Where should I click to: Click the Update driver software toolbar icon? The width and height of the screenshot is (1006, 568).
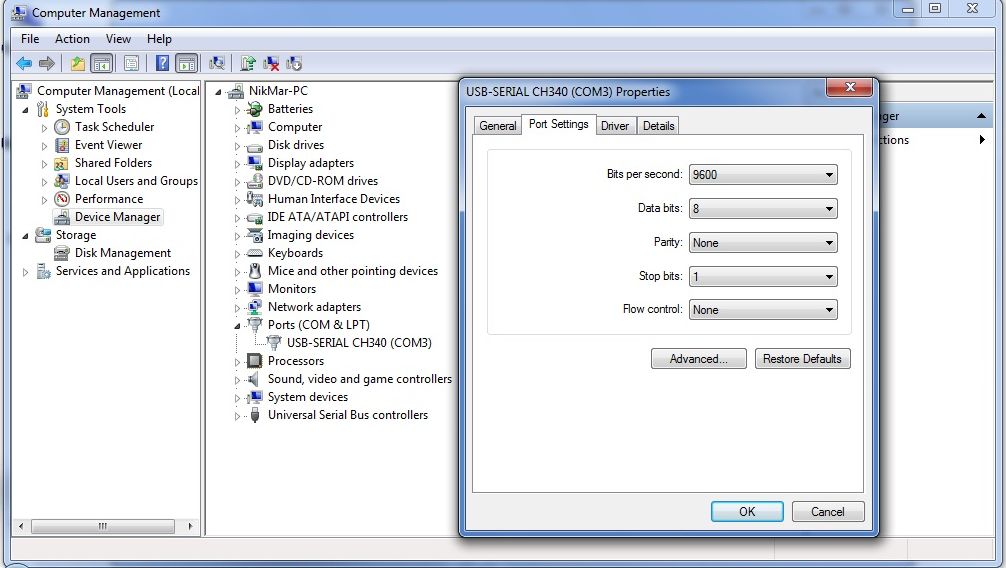pos(248,63)
